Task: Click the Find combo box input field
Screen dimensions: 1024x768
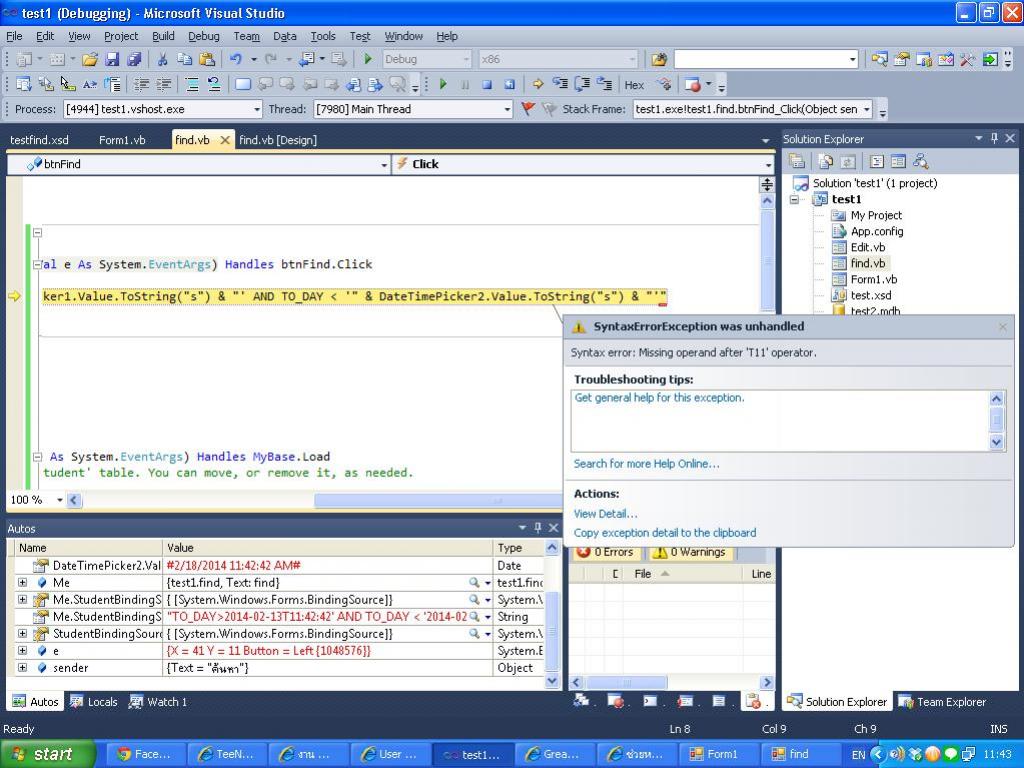Action: click(x=761, y=59)
